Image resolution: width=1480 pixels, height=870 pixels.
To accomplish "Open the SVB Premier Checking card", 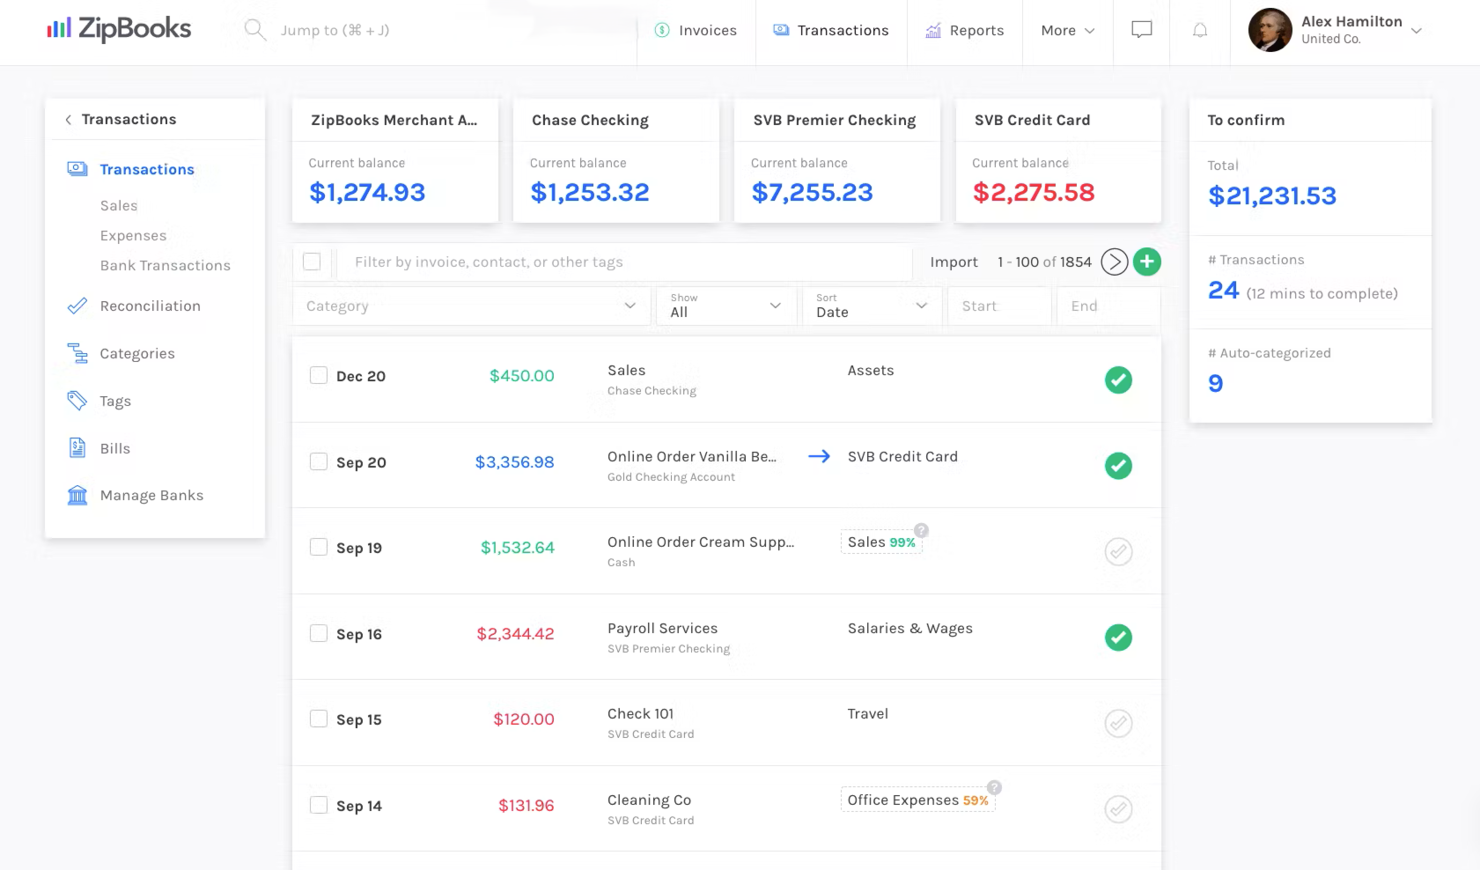I will 837,160.
